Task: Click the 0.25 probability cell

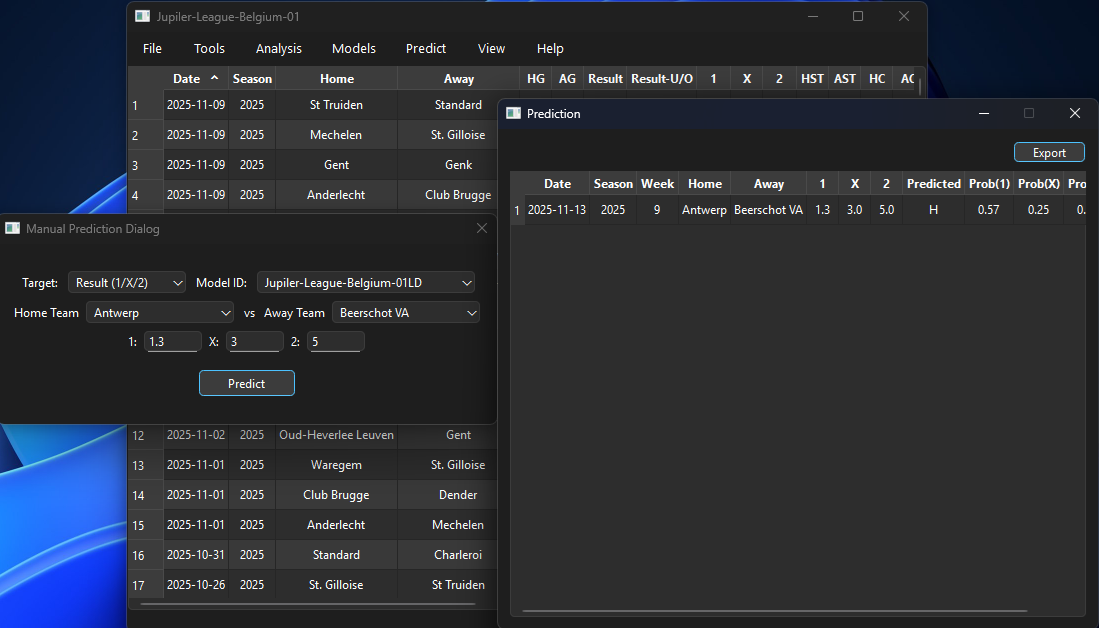Action: [x=1039, y=210]
